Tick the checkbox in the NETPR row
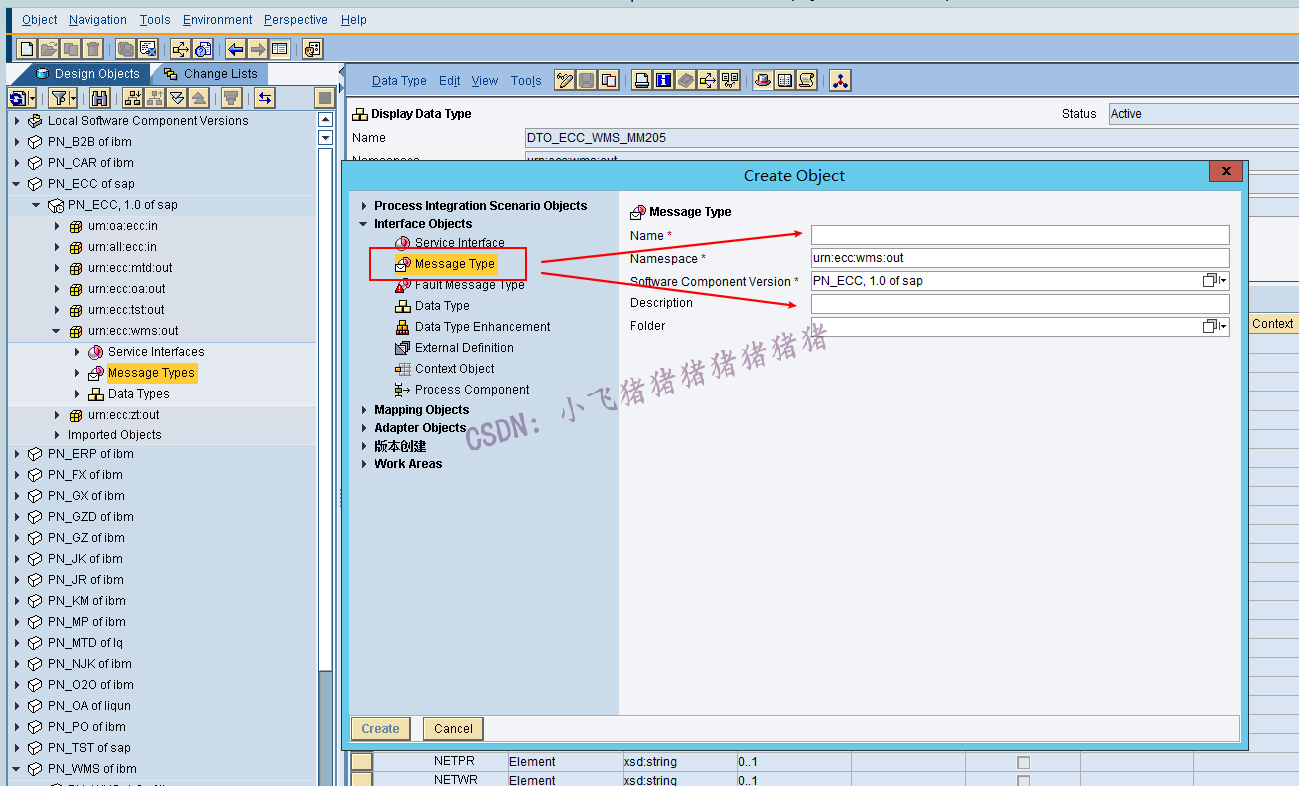 coord(1023,762)
